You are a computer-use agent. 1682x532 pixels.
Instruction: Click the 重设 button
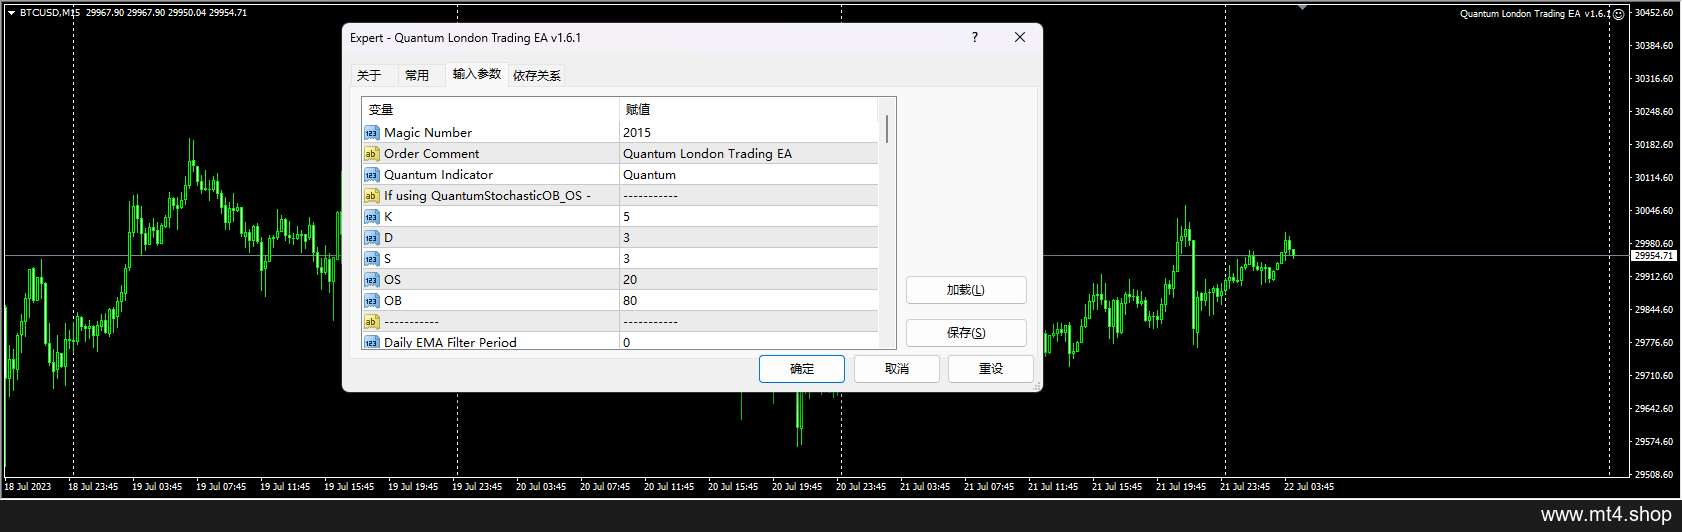point(991,369)
